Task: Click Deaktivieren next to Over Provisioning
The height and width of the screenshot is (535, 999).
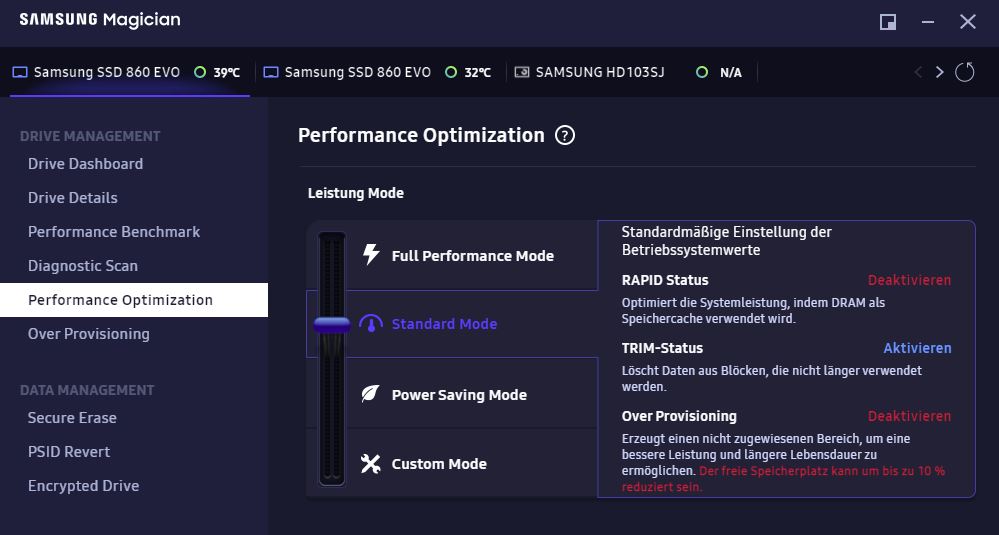Action: (909, 417)
